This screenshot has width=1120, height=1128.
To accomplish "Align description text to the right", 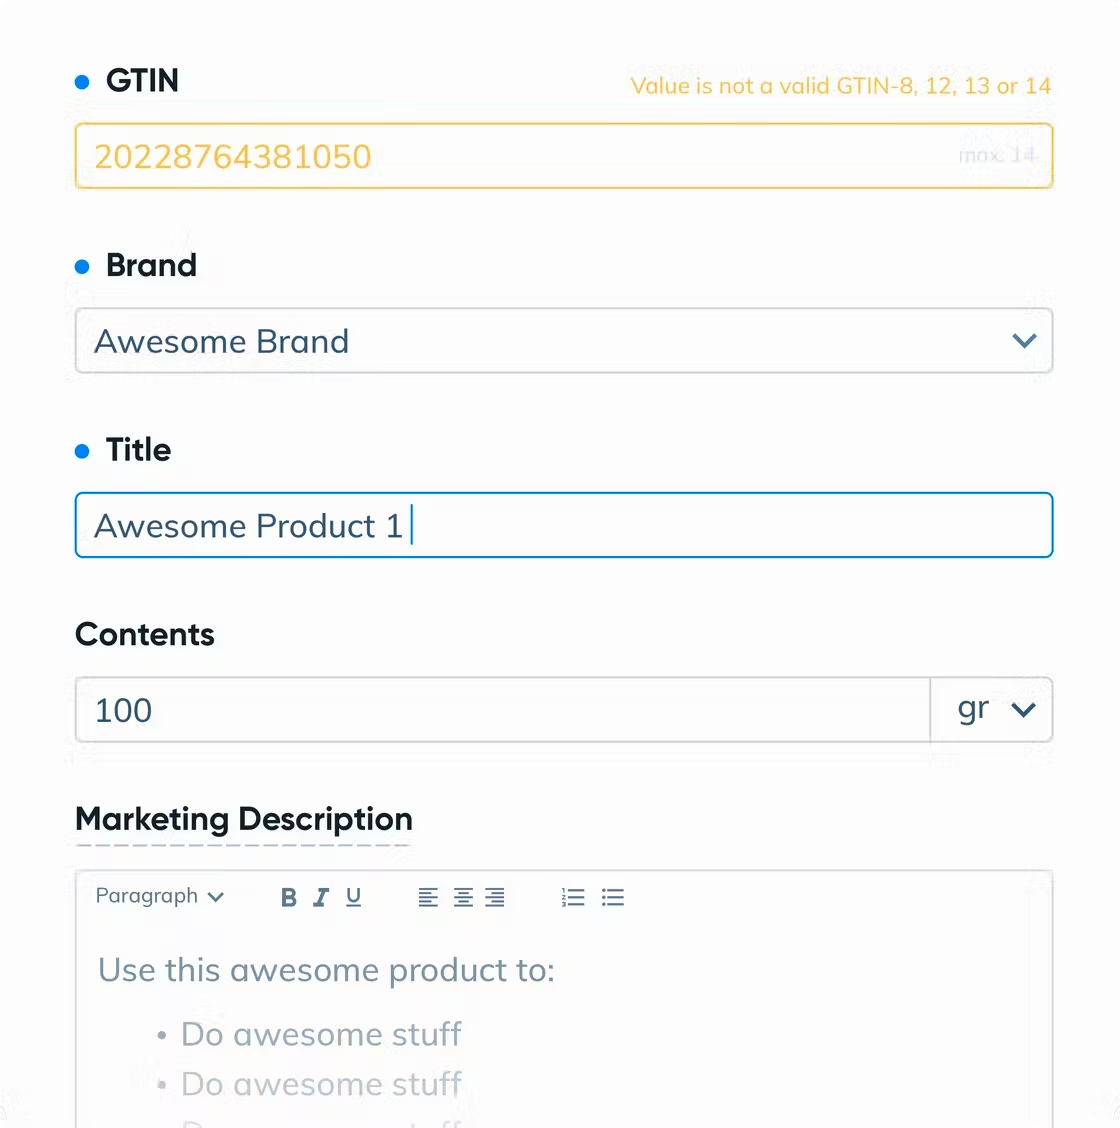I will click(x=495, y=897).
